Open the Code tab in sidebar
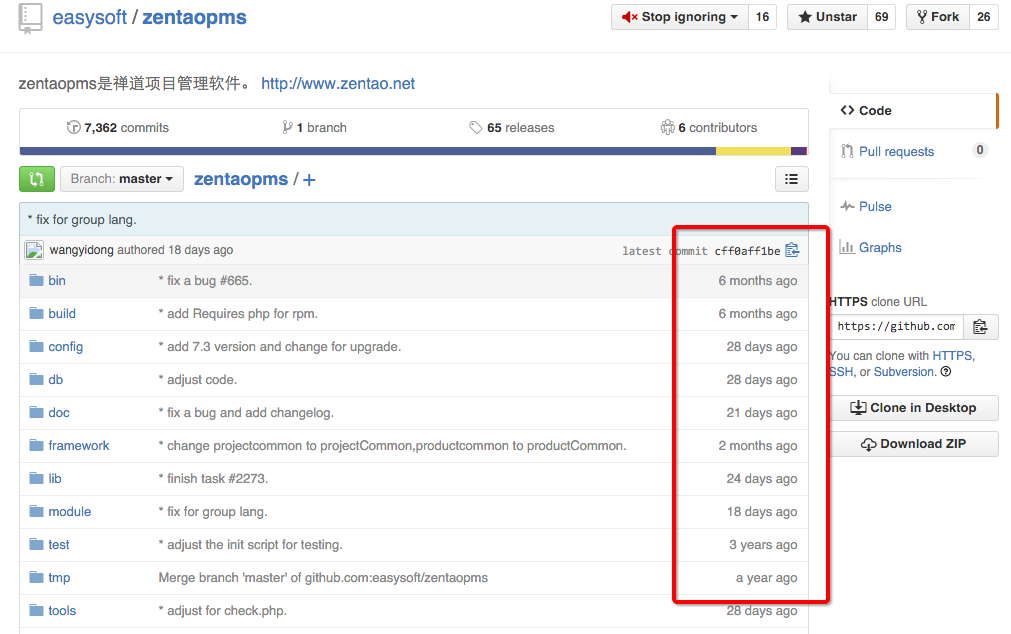Screen dimensions: 1011x634 click(874, 111)
